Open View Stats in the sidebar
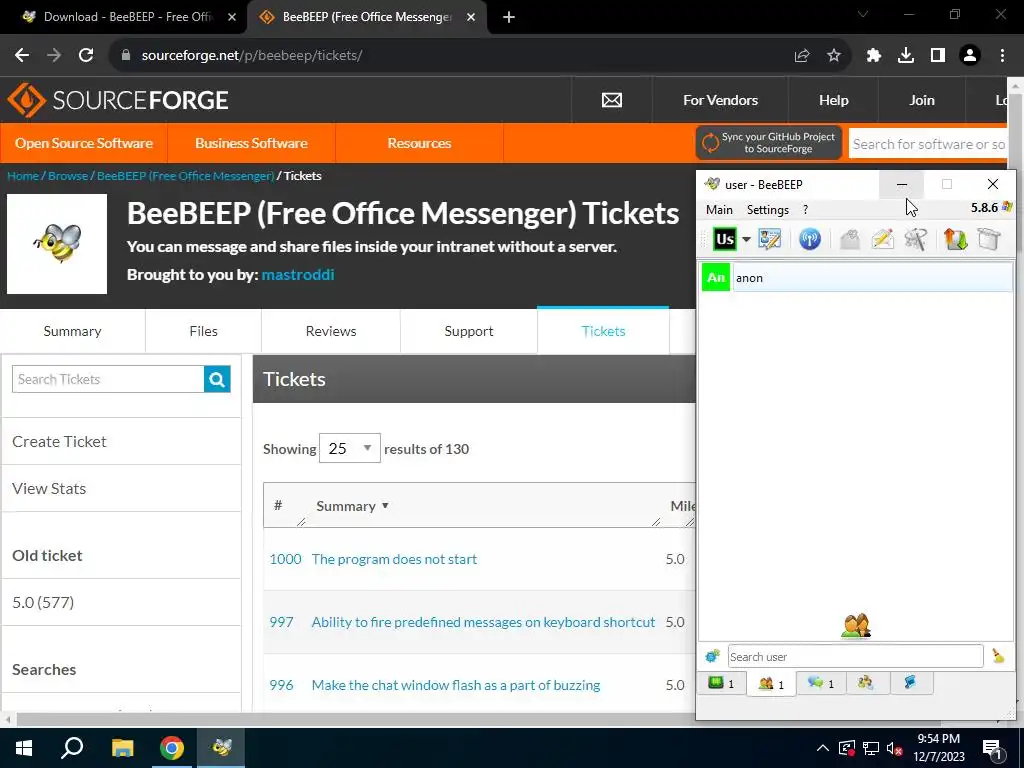 click(49, 488)
